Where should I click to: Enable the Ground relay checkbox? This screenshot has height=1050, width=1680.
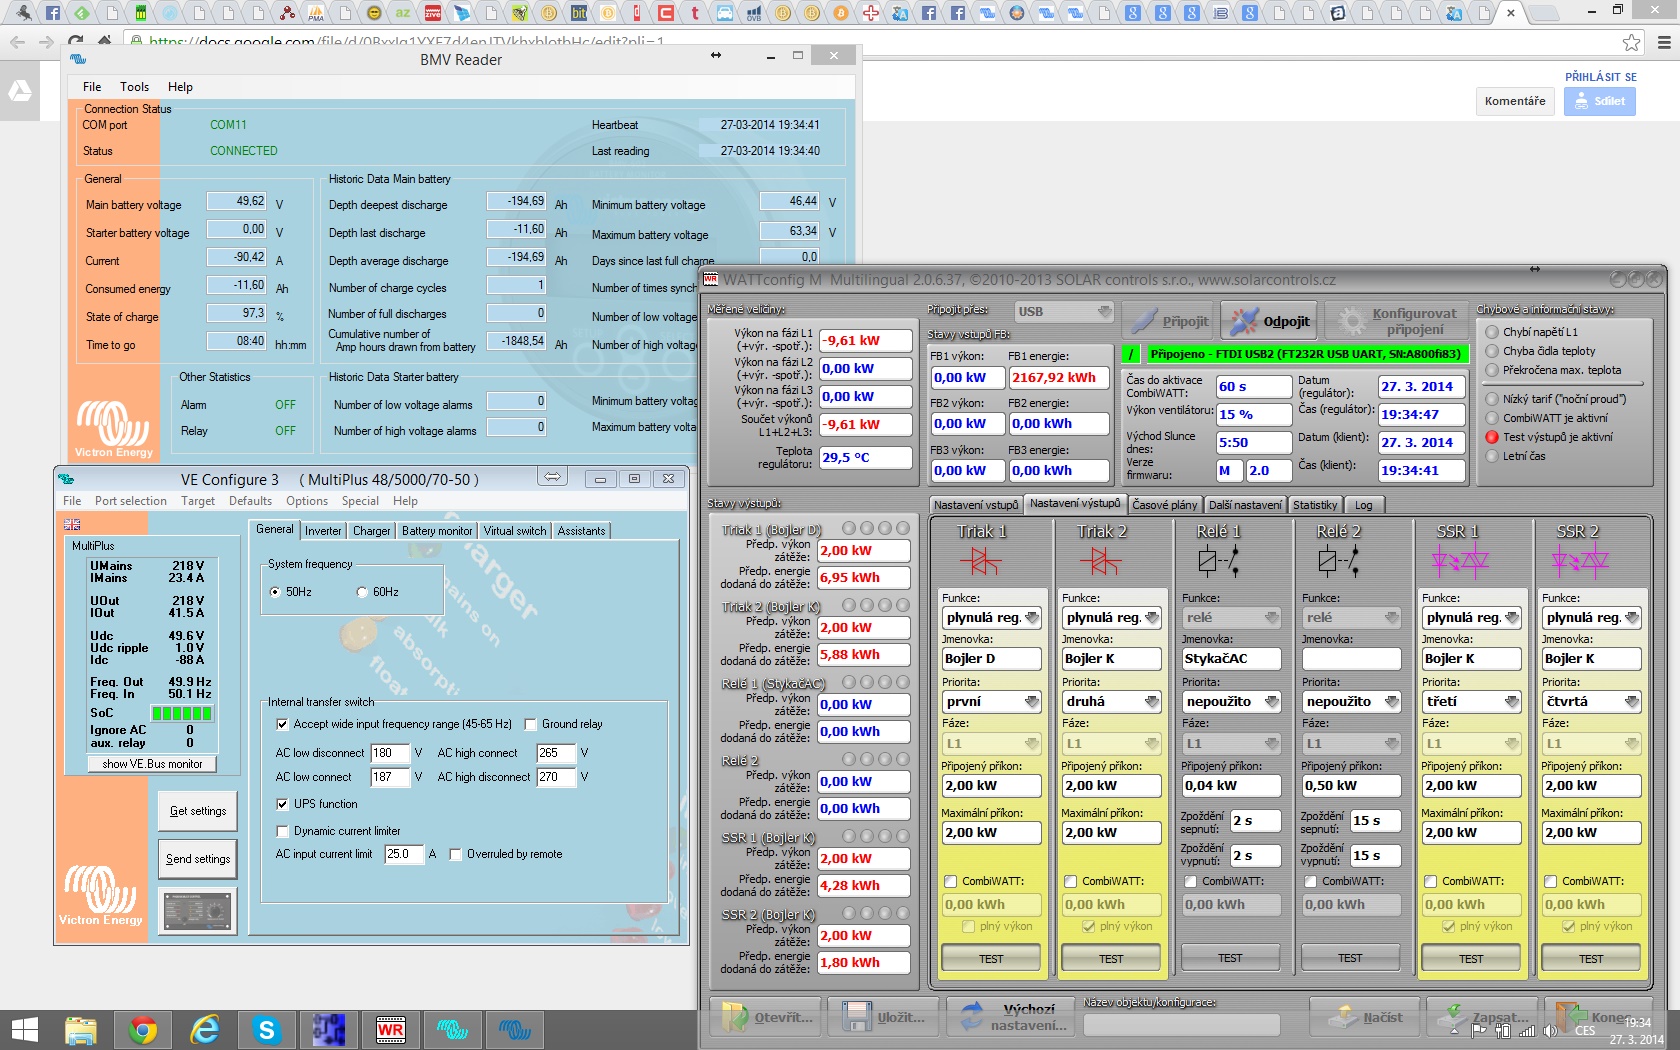click(531, 724)
